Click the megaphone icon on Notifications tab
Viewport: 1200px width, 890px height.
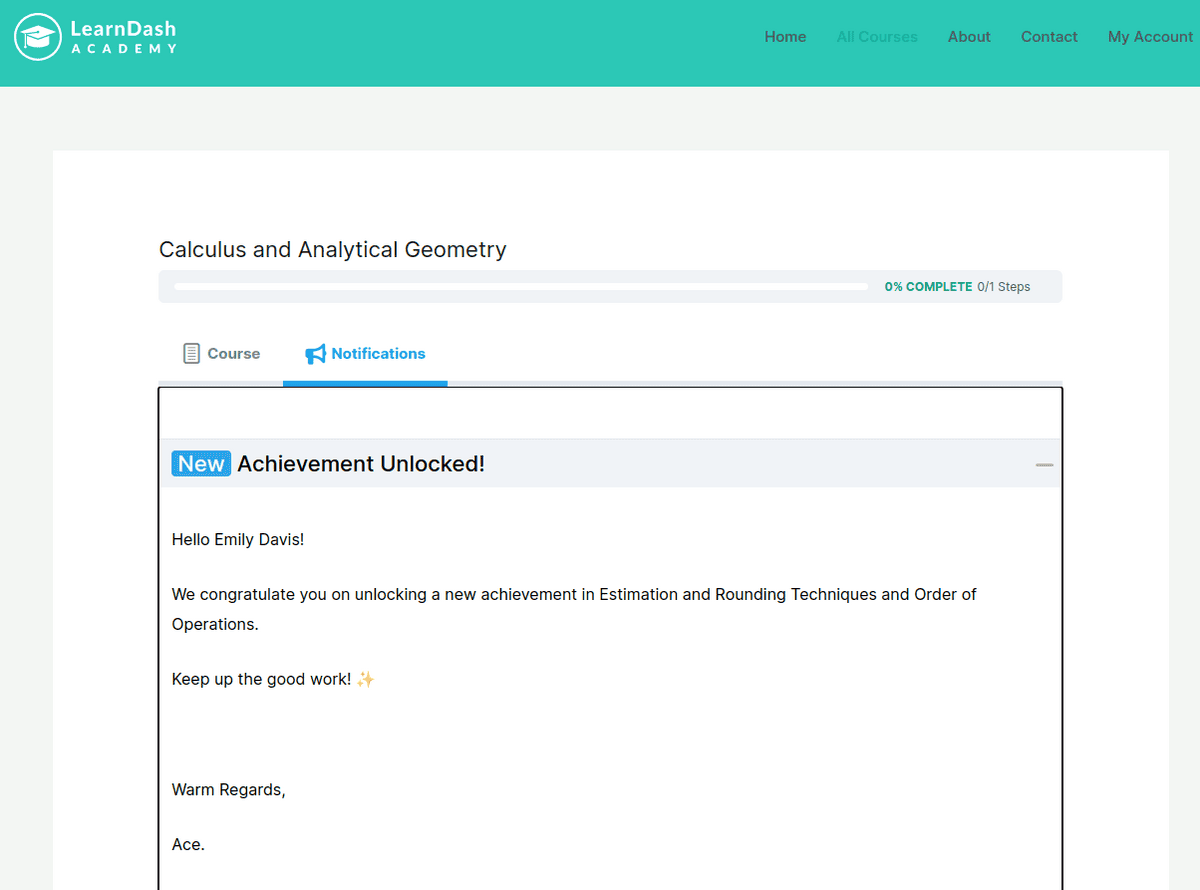click(315, 354)
